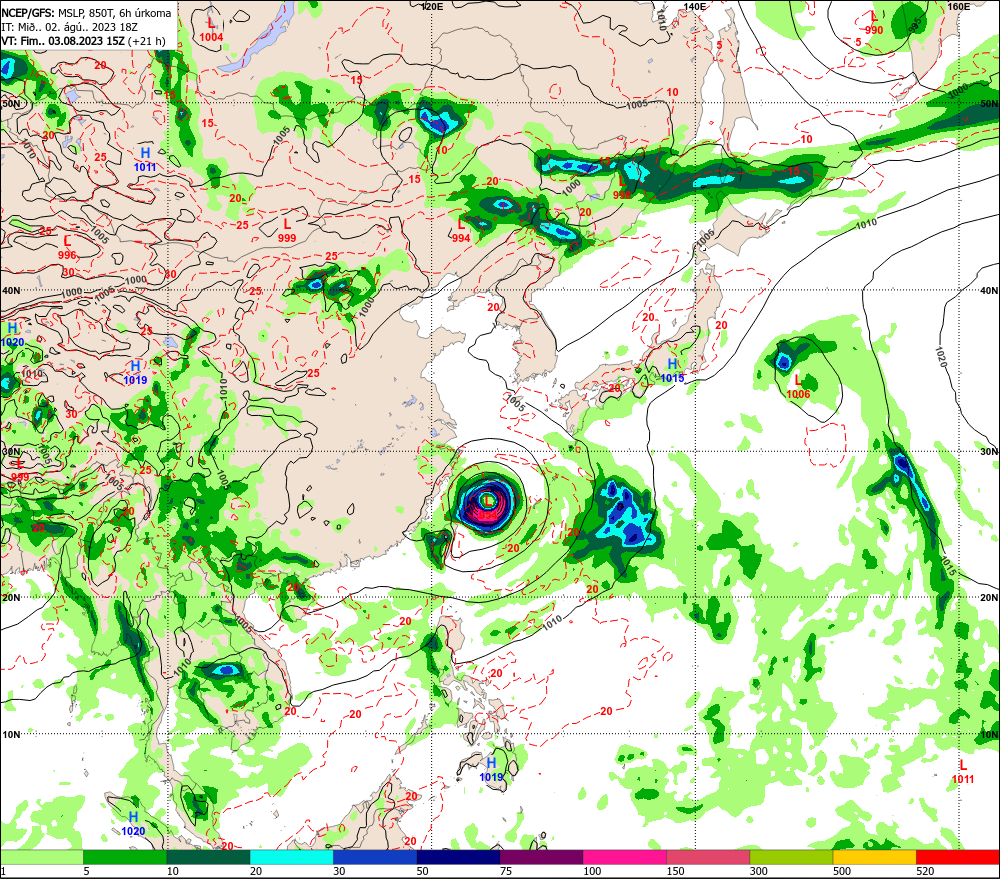The width and height of the screenshot is (1000, 879).
Task: Click the 'L 990' low label
Action: (874, 24)
